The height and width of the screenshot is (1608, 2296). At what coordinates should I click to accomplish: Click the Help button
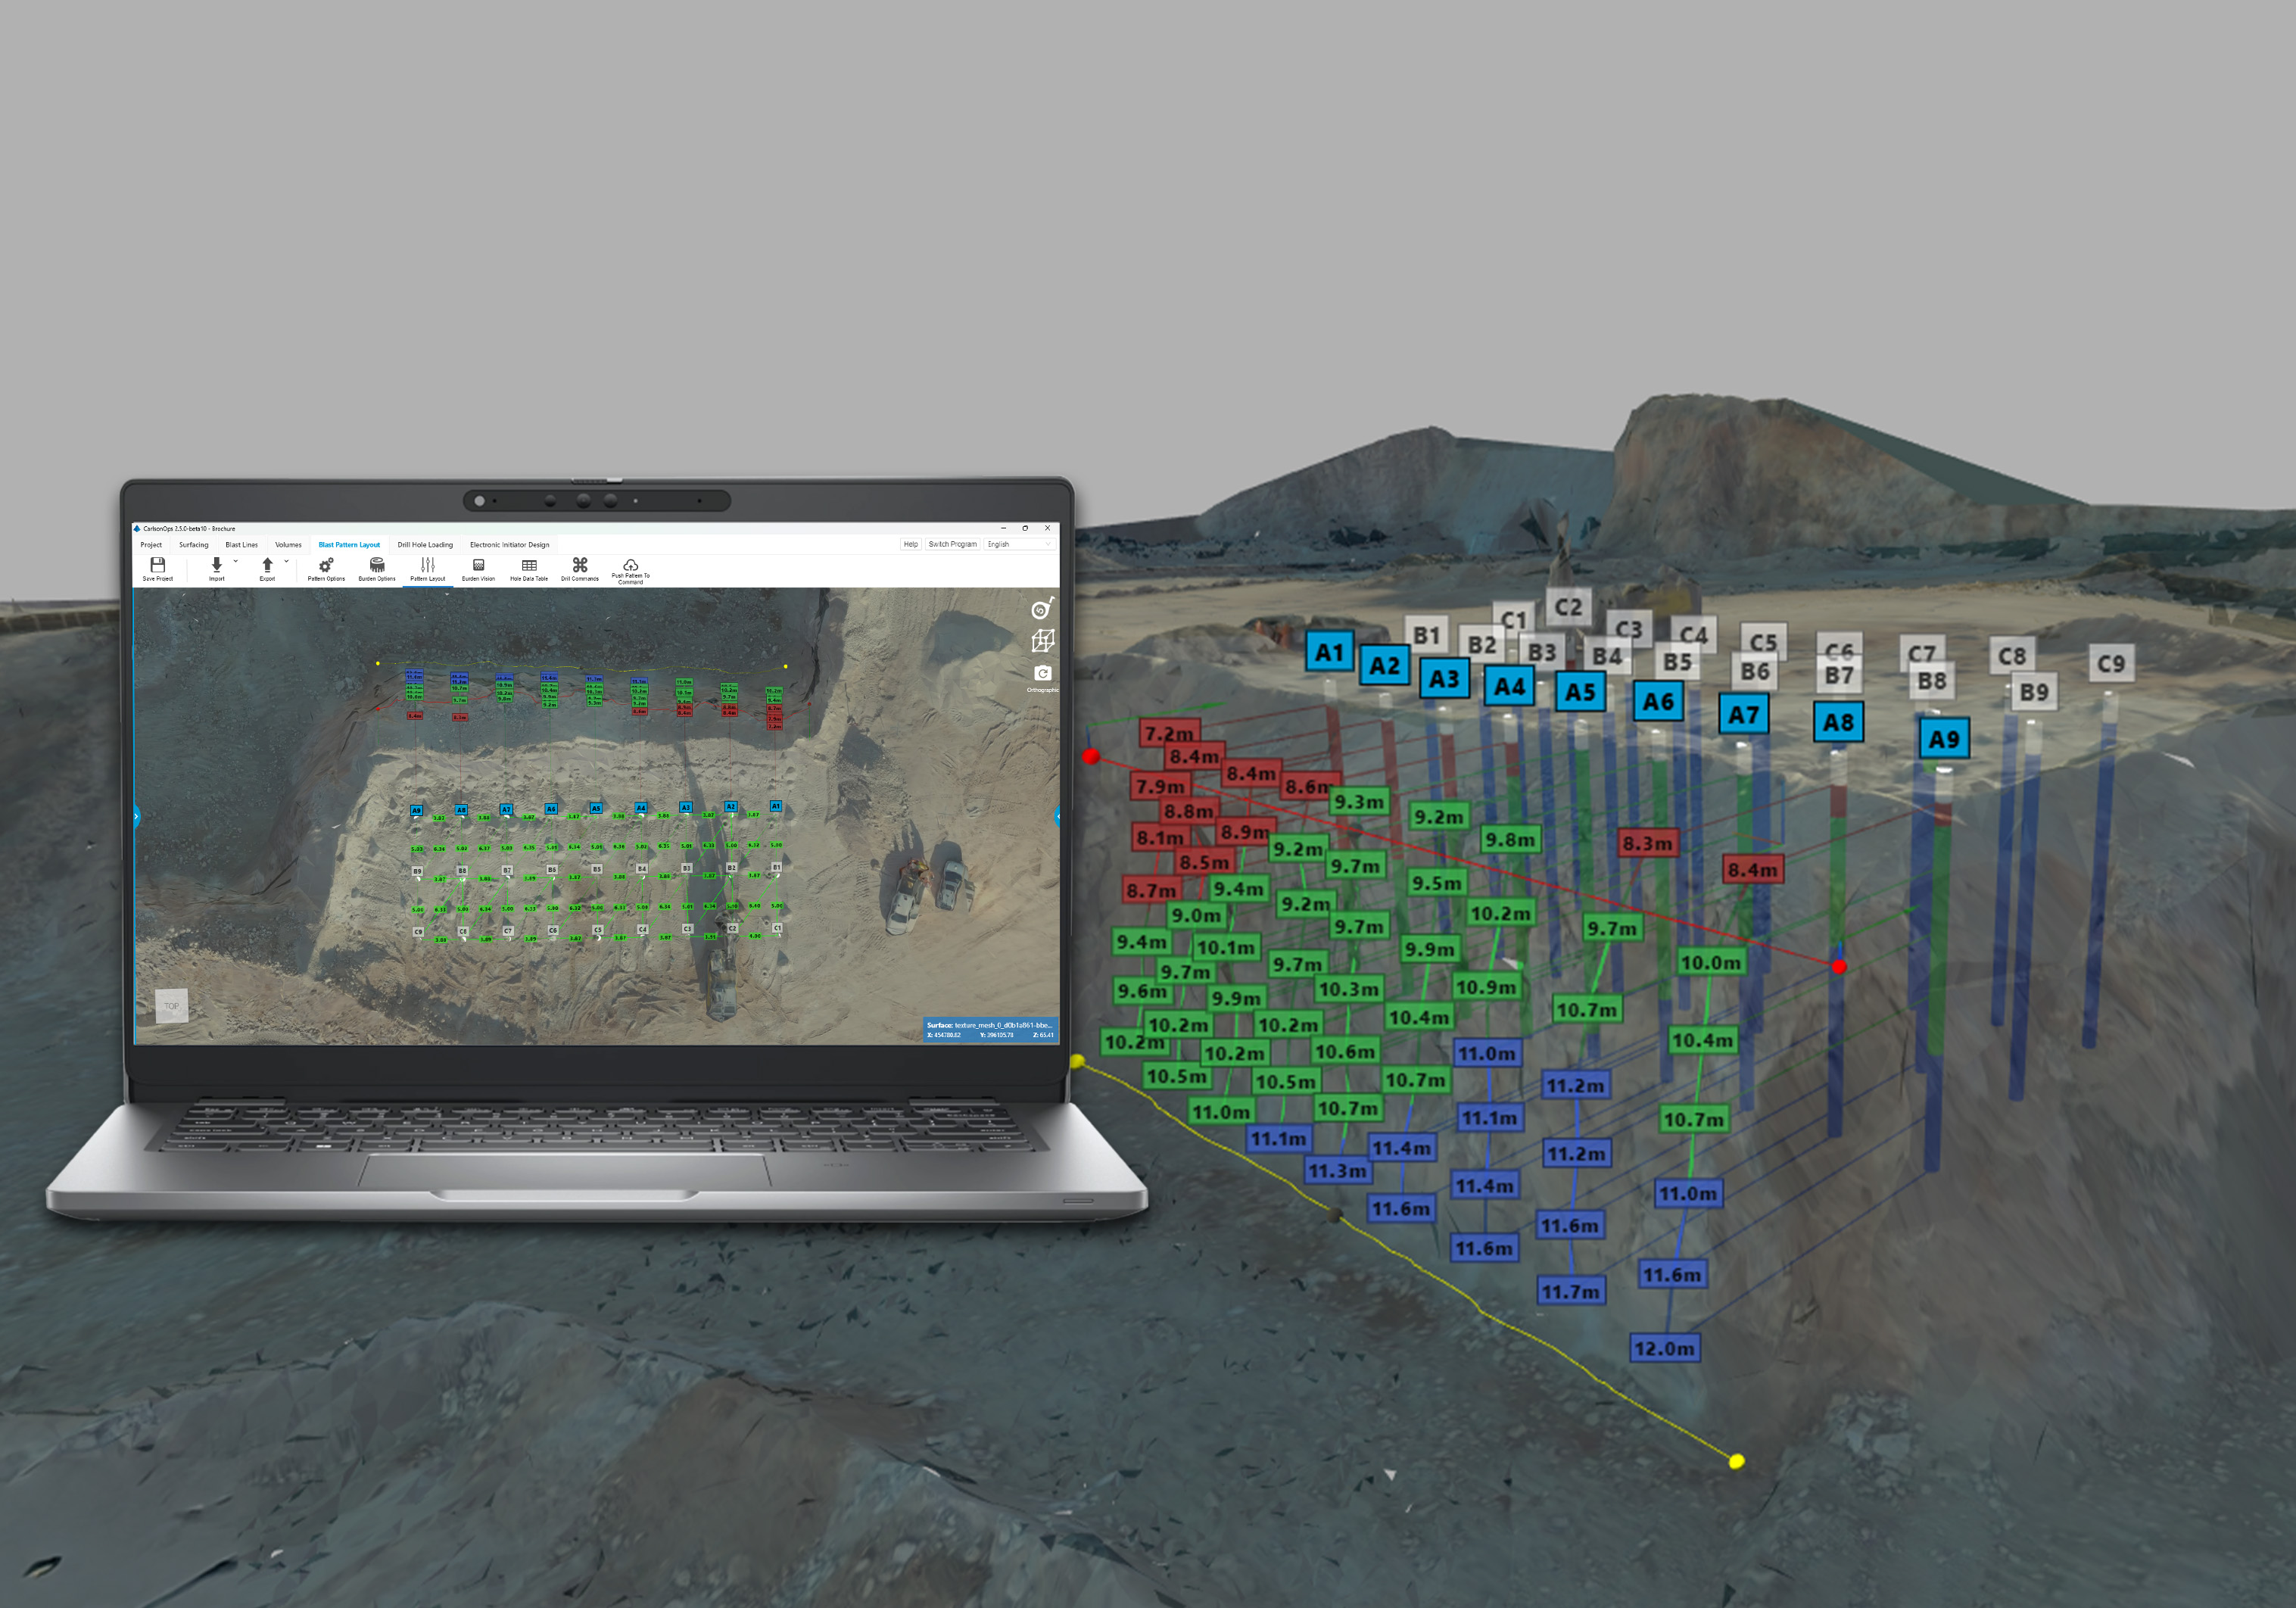pos(910,545)
